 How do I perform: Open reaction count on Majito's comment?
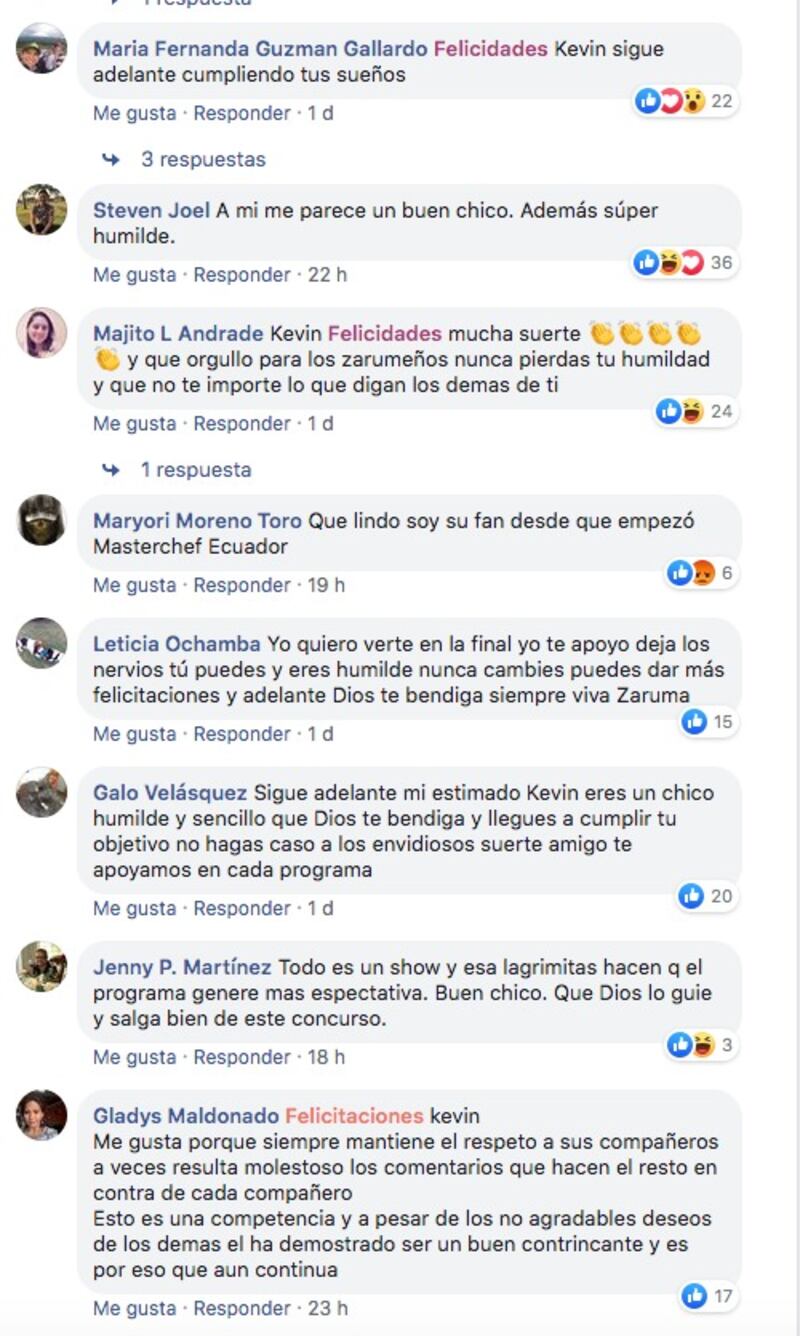point(696,411)
